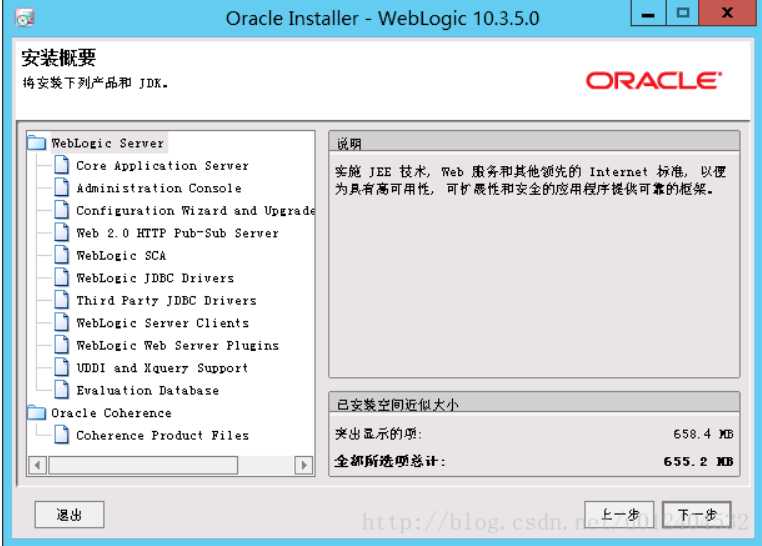
Task: Click the 上一步 previous step button
Action: pos(619,515)
